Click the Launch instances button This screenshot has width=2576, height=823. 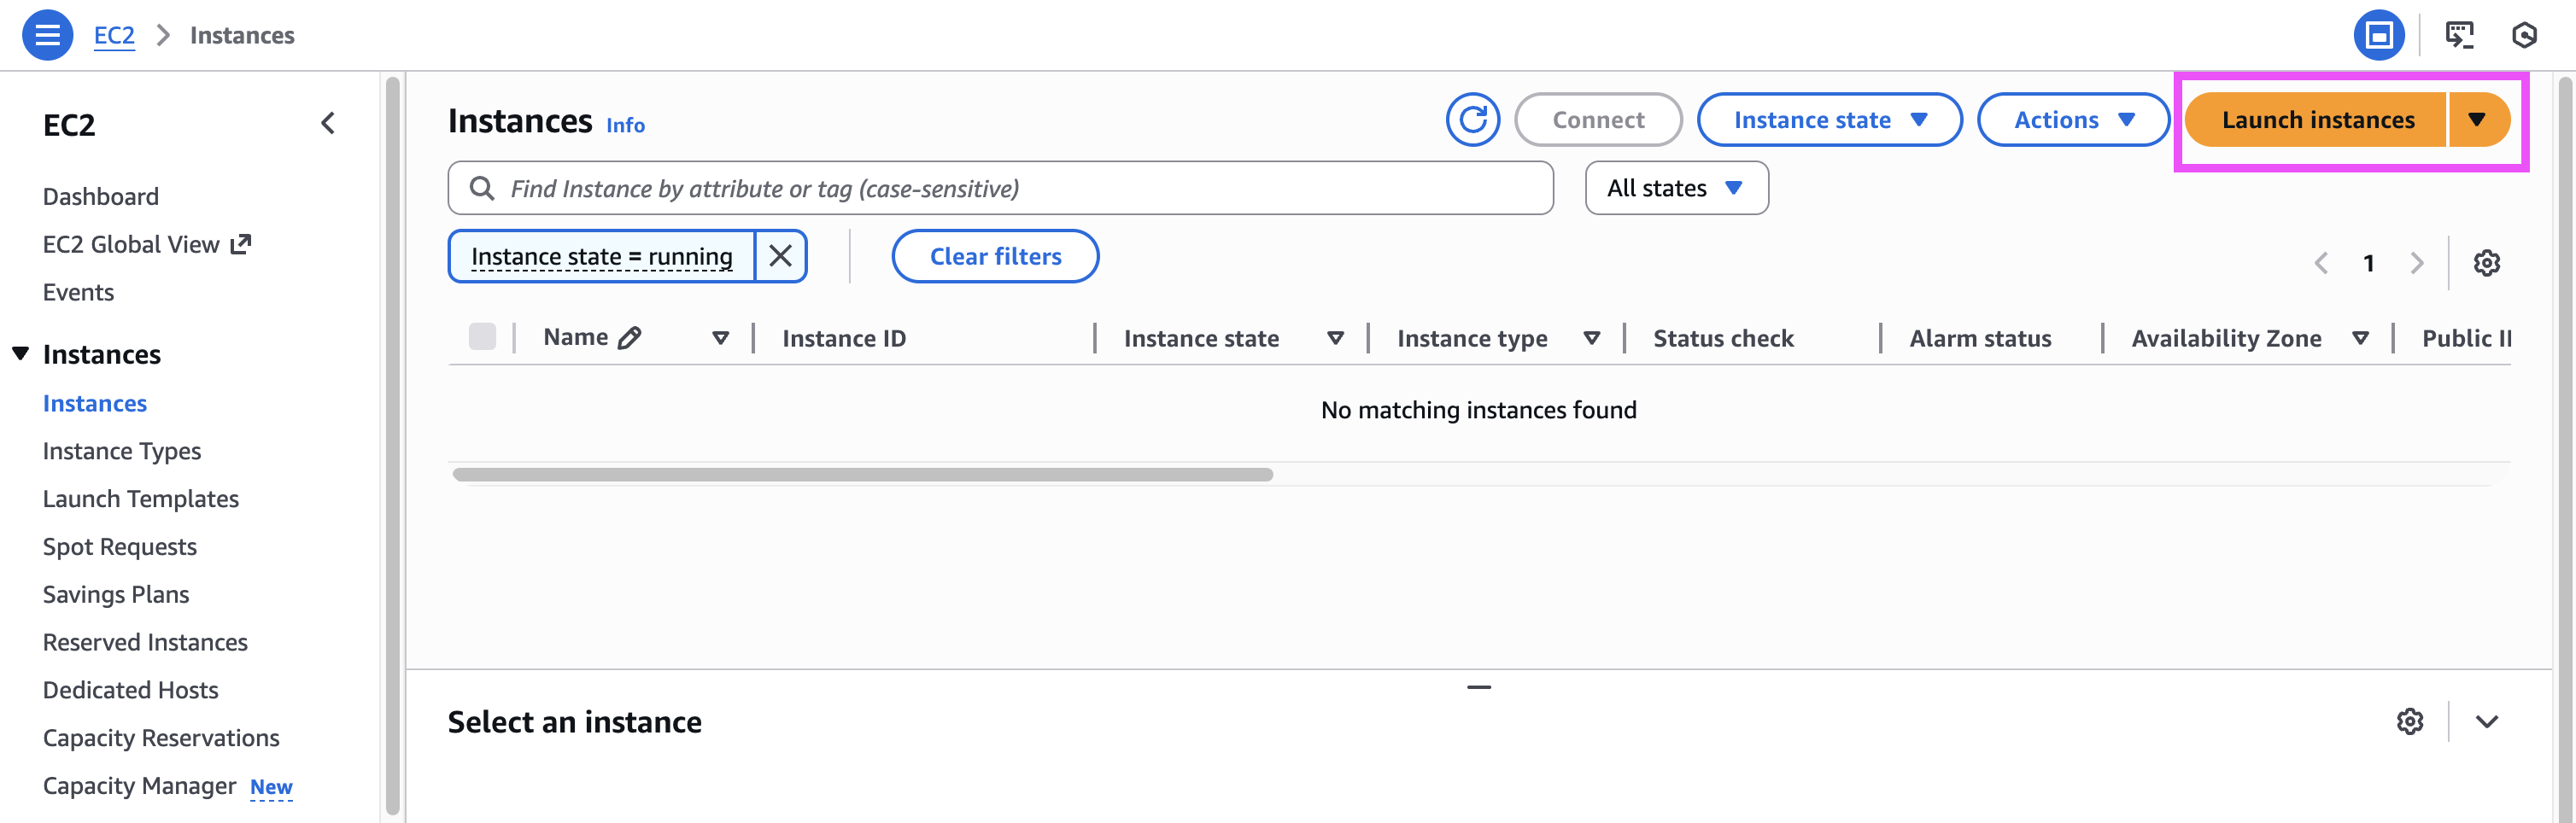click(x=2317, y=120)
